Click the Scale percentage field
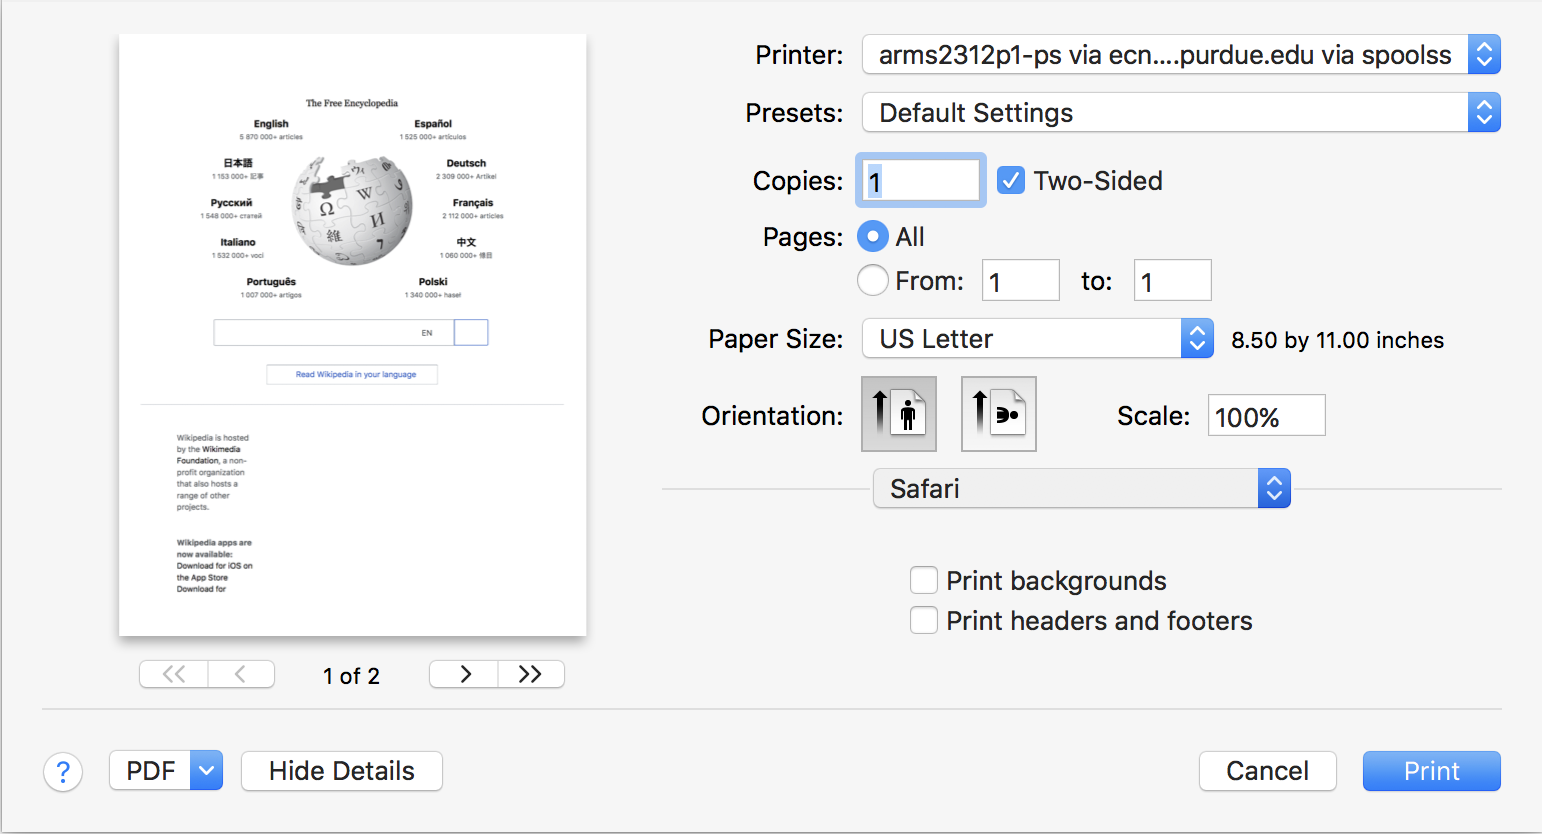The image size is (1542, 834). tap(1266, 416)
